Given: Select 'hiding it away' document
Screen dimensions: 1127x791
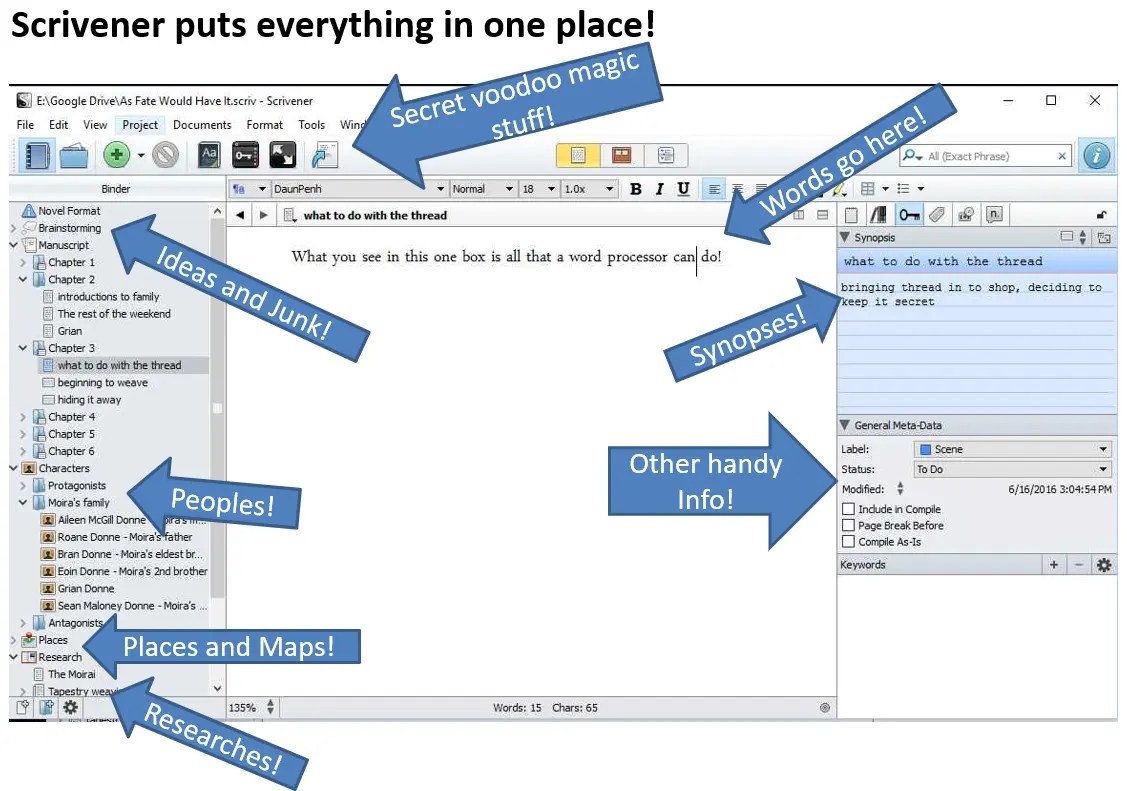Looking at the screenshot, I should [89, 400].
